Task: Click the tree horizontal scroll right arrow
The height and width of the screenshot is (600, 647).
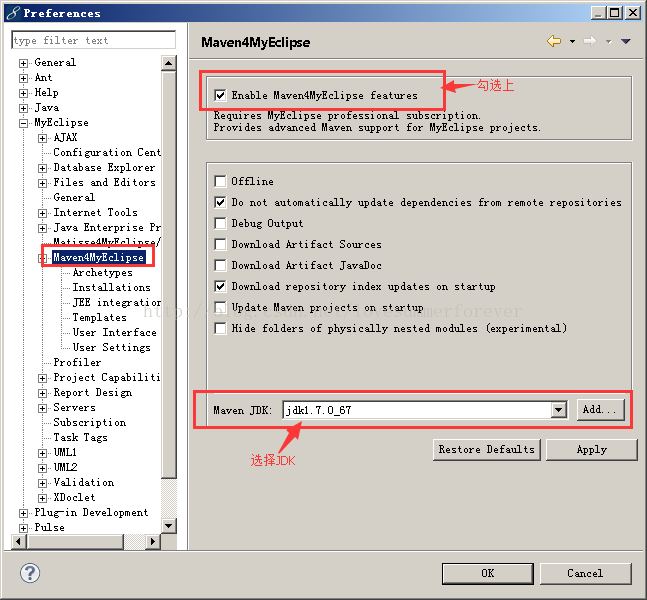Action: (x=153, y=541)
